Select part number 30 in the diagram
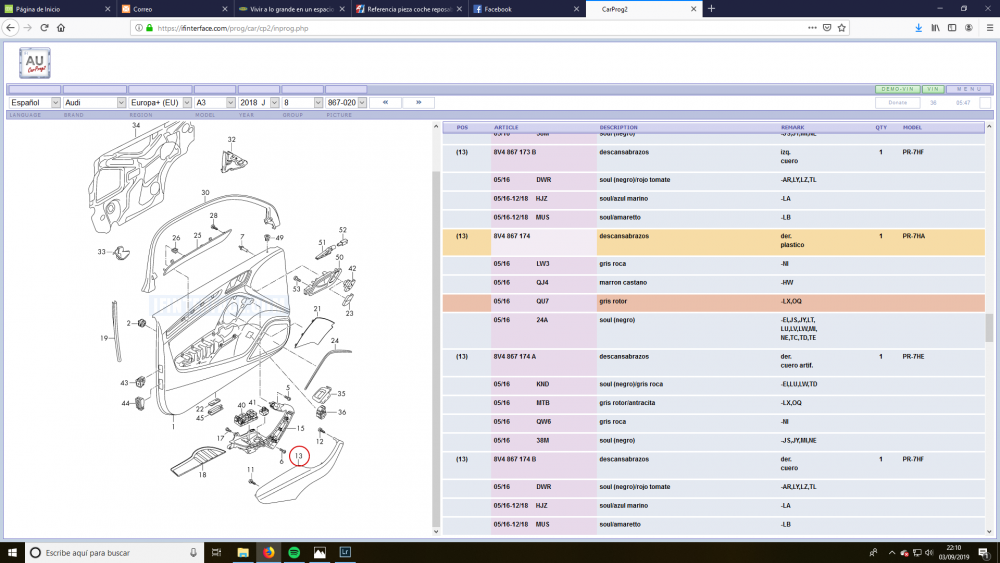The image size is (1000, 563). pos(205,192)
